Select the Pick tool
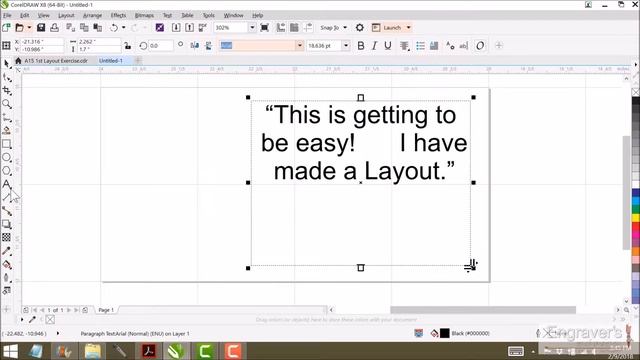Screen dimensions: 640x360 [x=7, y=64]
